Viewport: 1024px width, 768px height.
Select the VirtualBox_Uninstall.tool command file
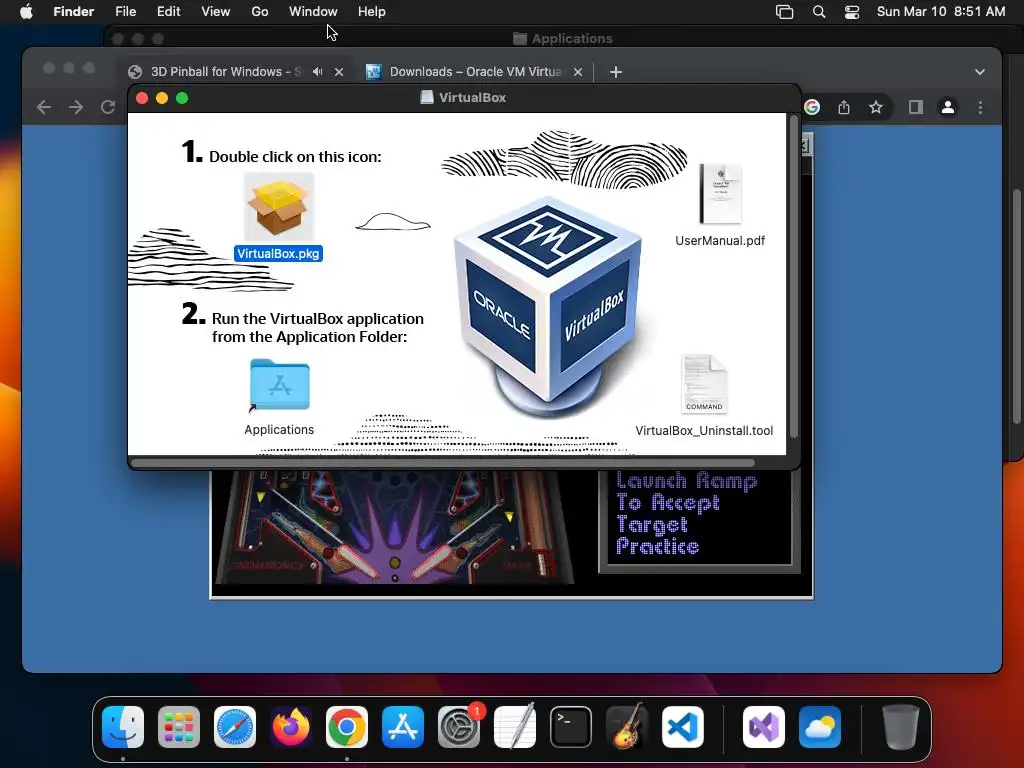tap(704, 384)
